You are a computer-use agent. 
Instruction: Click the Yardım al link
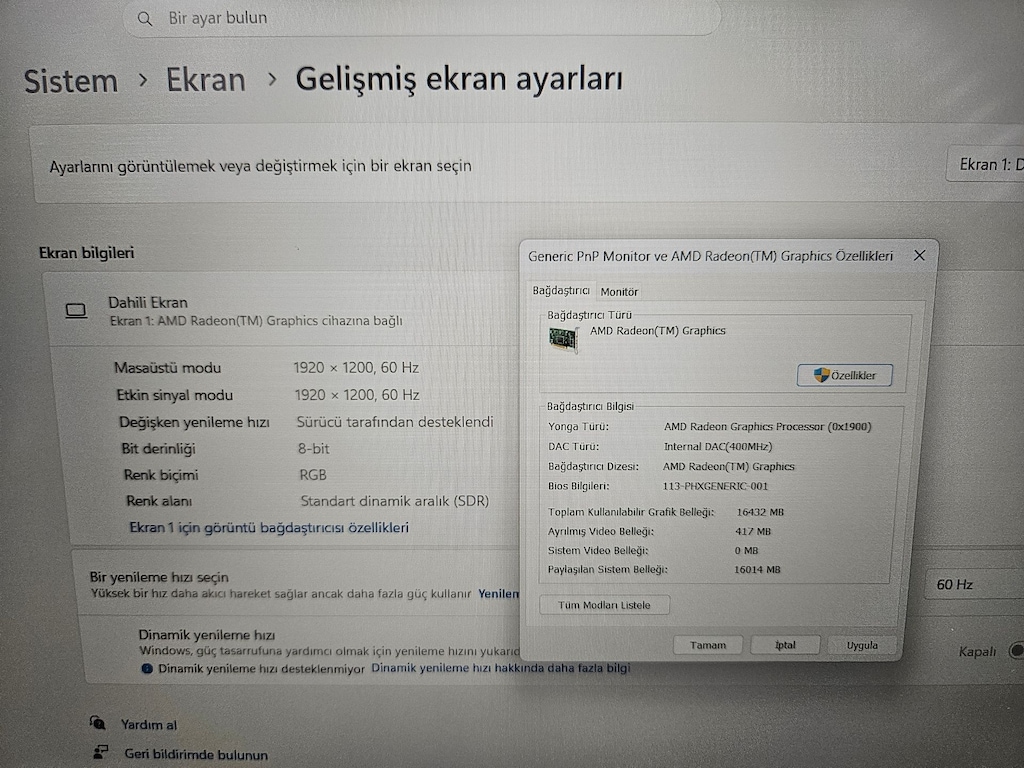point(149,725)
